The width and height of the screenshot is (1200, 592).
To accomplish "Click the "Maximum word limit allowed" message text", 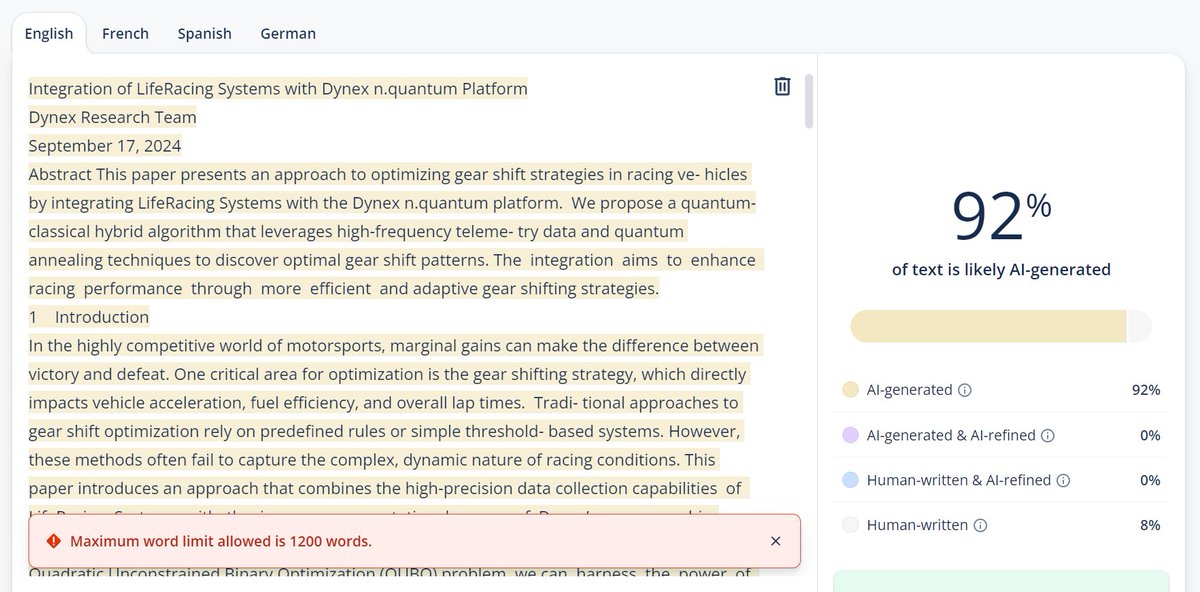I will [x=221, y=541].
